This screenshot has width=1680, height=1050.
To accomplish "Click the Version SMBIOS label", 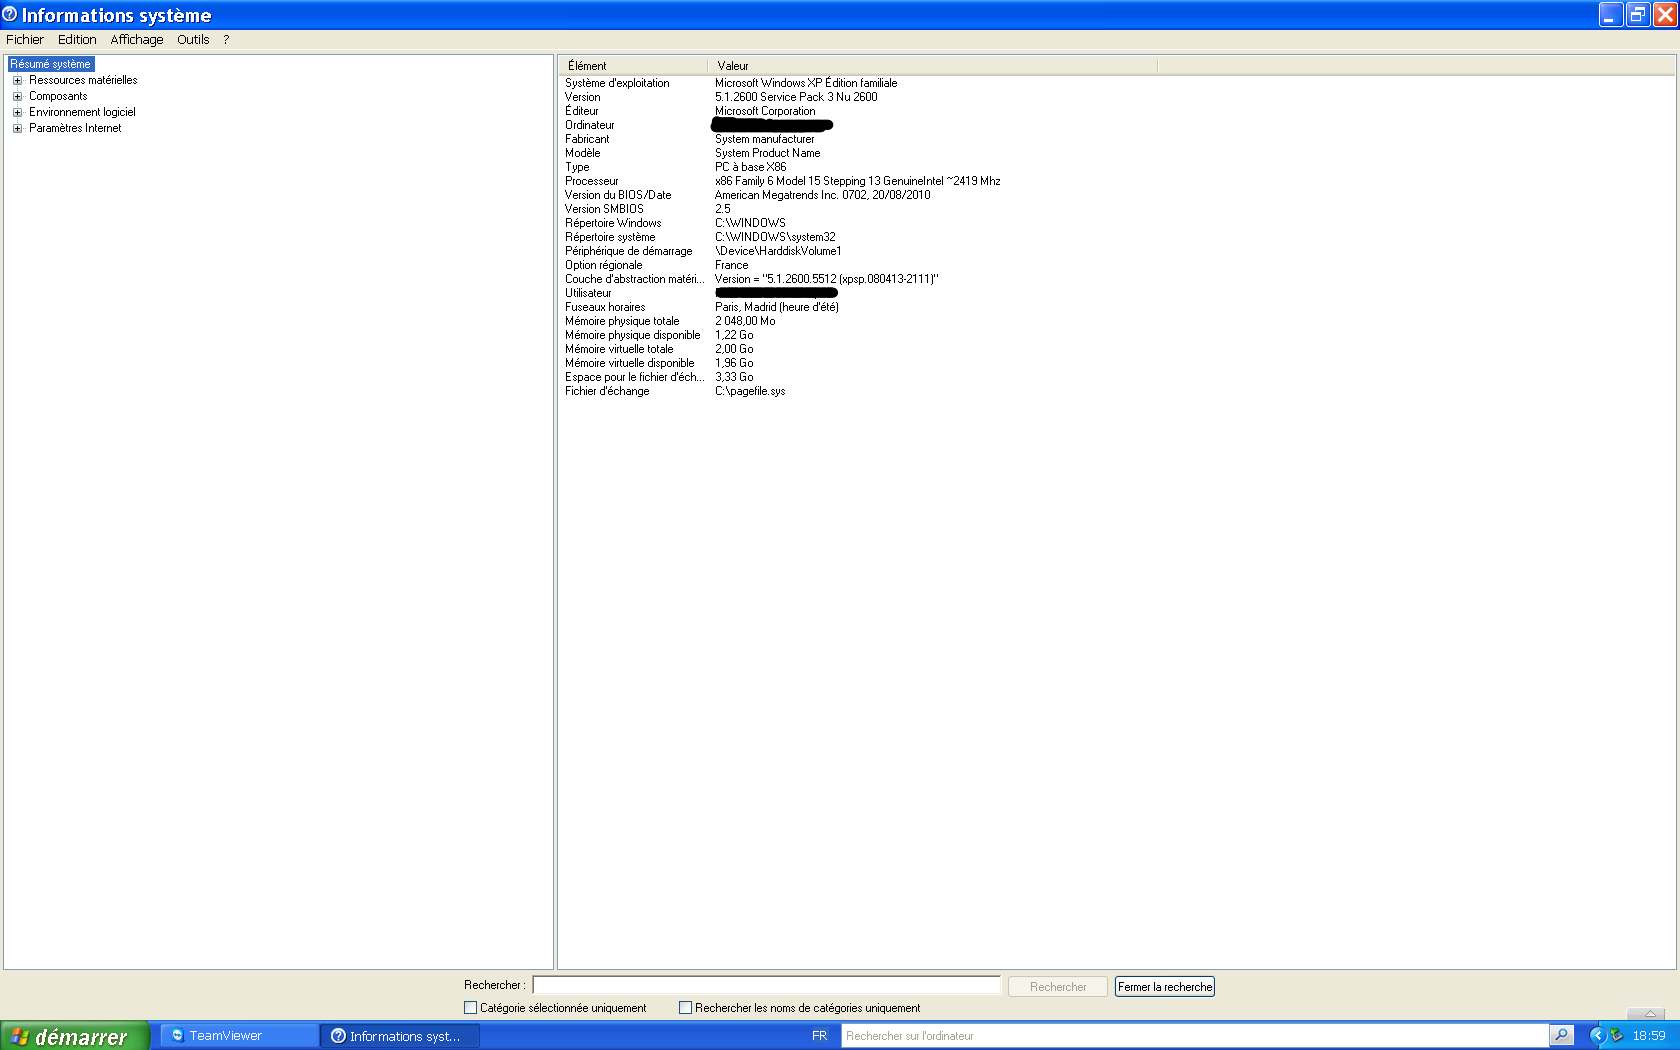I will pyautogui.click(x=604, y=209).
